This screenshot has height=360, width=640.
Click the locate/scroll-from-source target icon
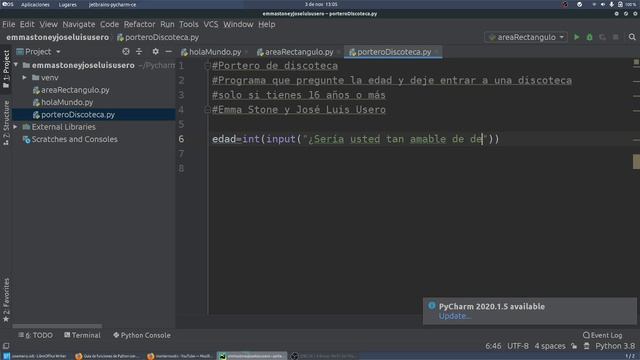tap(126, 51)
